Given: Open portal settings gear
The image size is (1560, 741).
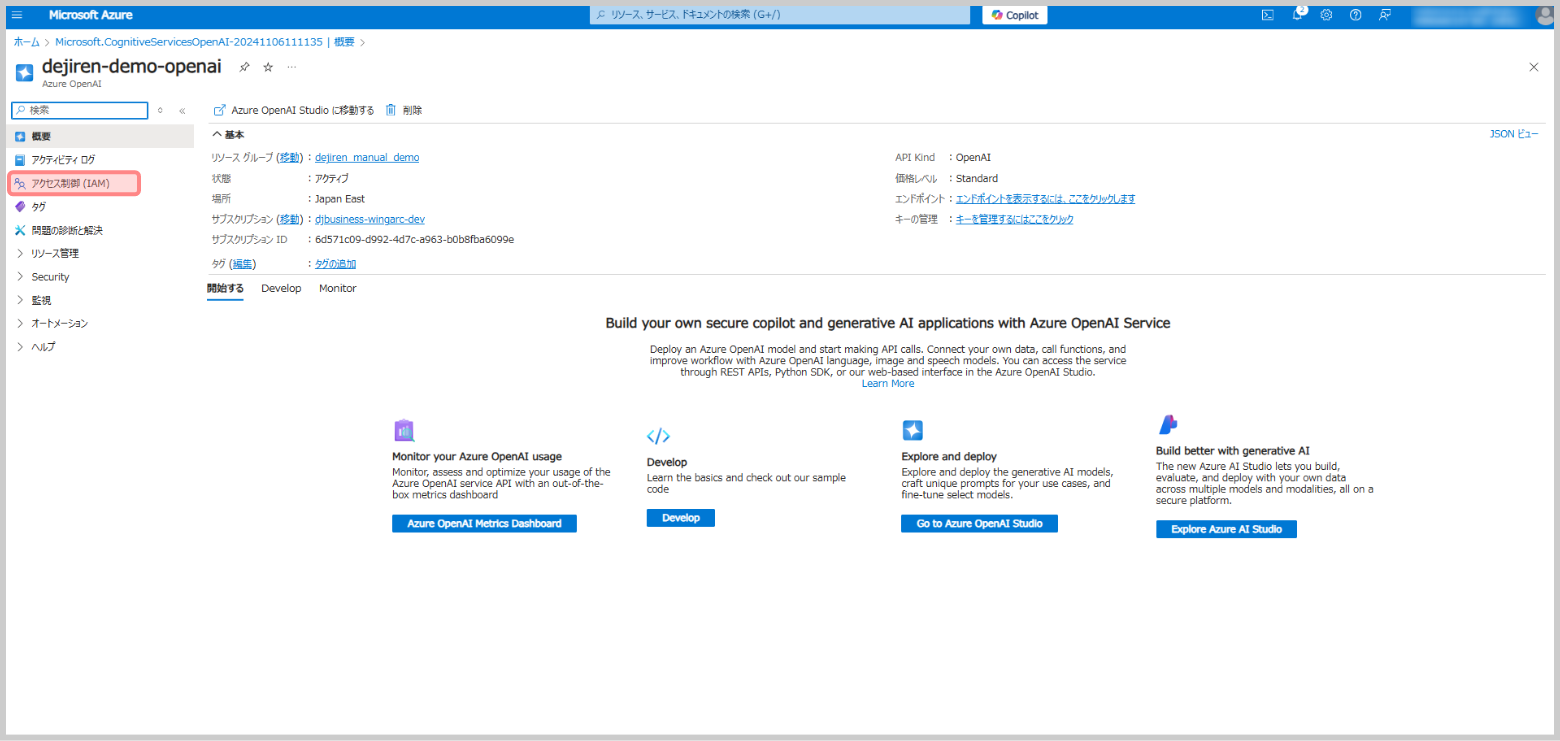Looking at the screenshot, I should click(x=1326, y=15).
